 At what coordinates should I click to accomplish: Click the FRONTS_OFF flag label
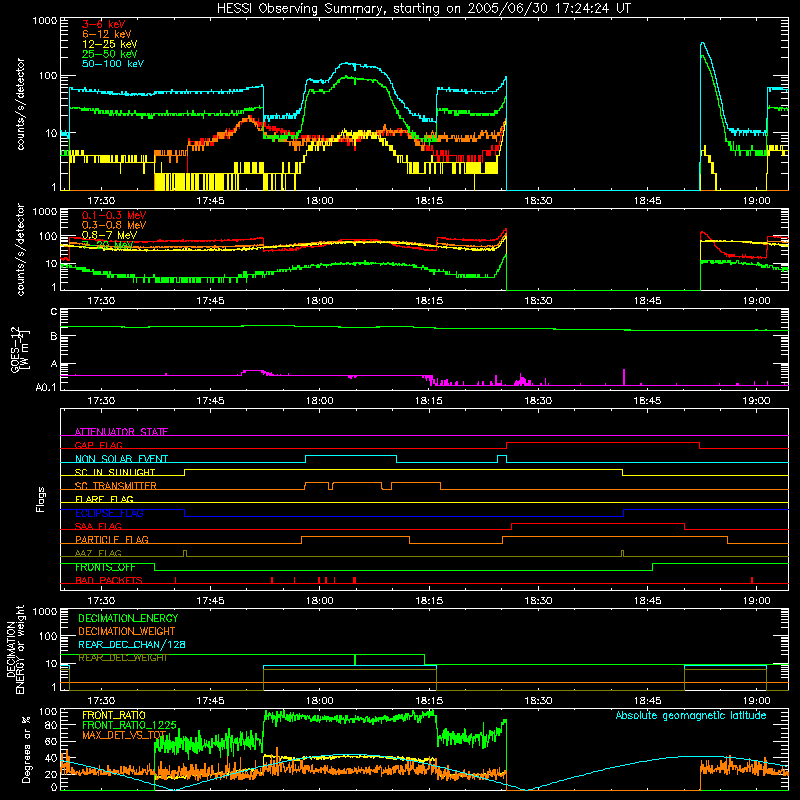105,567
